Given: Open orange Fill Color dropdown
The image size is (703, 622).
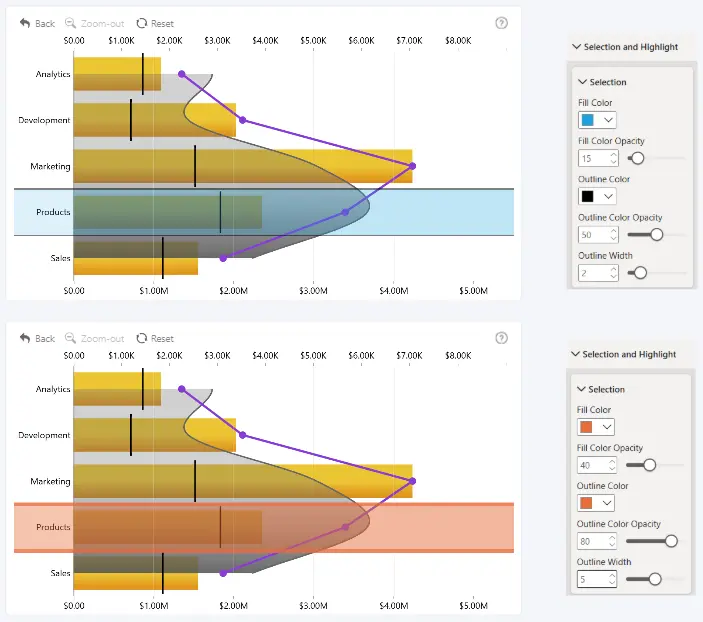Looking at the screenshot, I should tap(596, 427).
